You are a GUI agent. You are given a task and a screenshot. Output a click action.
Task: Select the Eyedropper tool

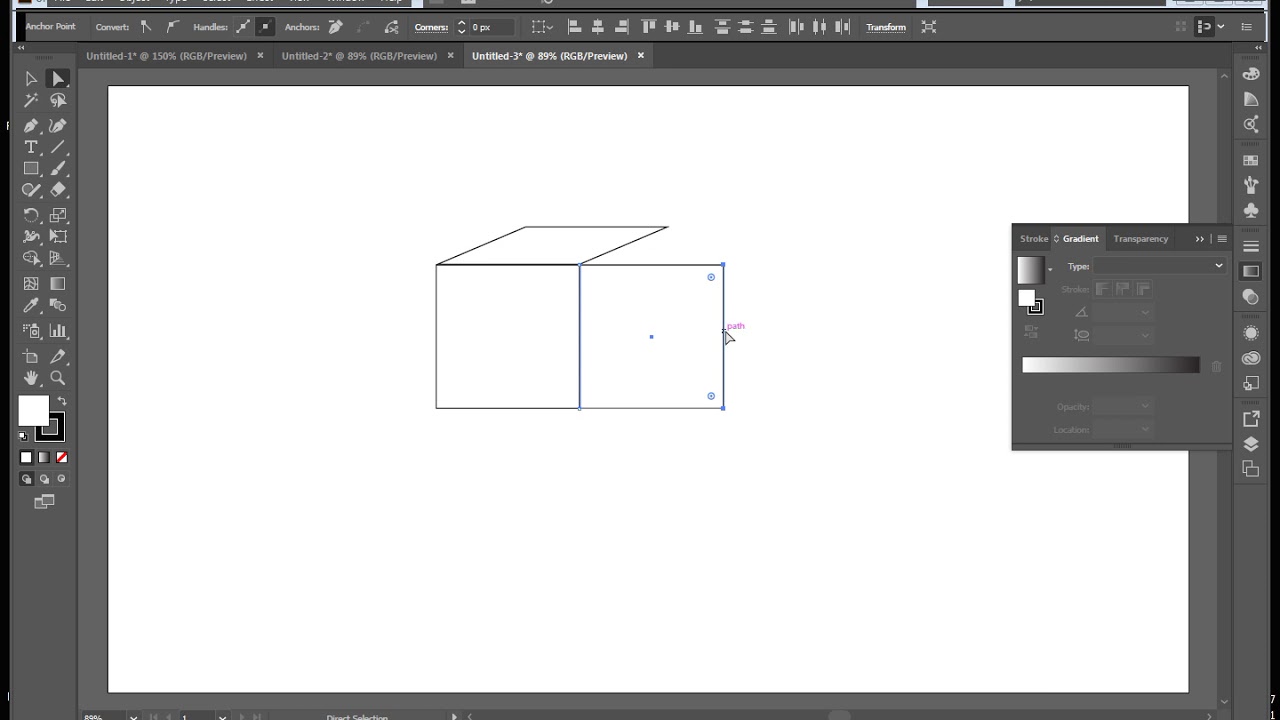coord(31,306)
